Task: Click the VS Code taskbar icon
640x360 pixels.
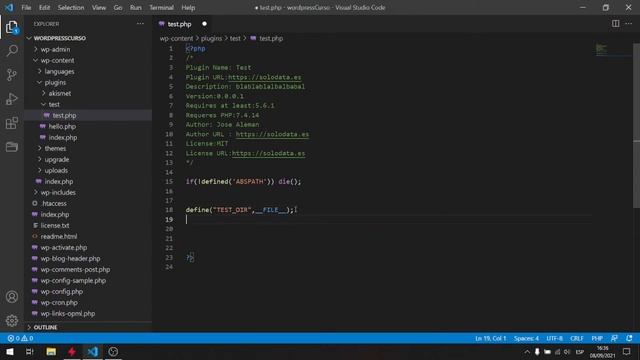Action: pyautogui.click(x=93, y=351)
